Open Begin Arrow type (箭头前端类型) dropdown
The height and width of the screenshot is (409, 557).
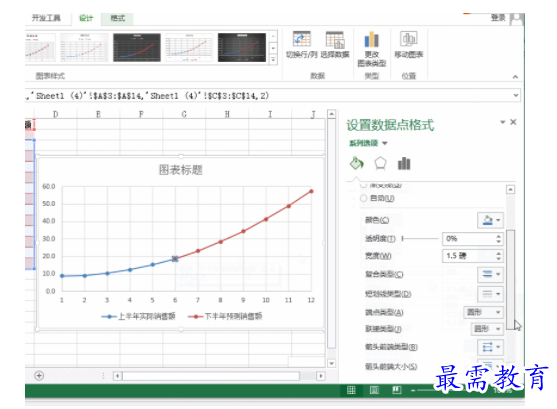(490, 347)
